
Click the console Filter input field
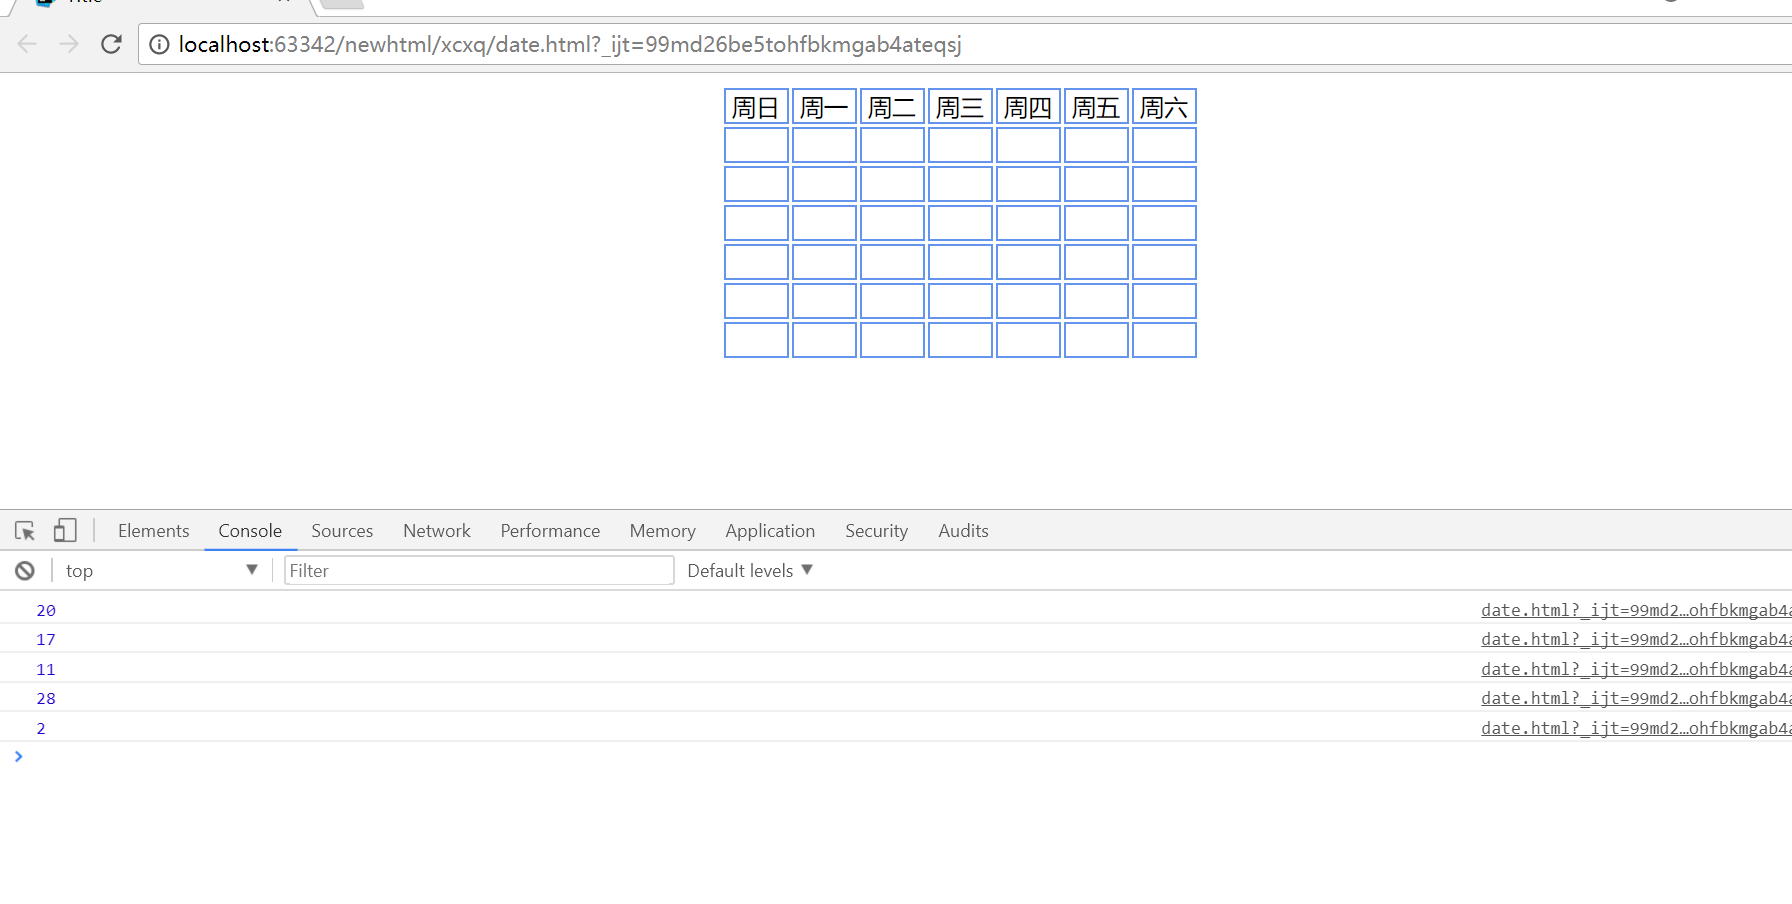click(479, 570)
